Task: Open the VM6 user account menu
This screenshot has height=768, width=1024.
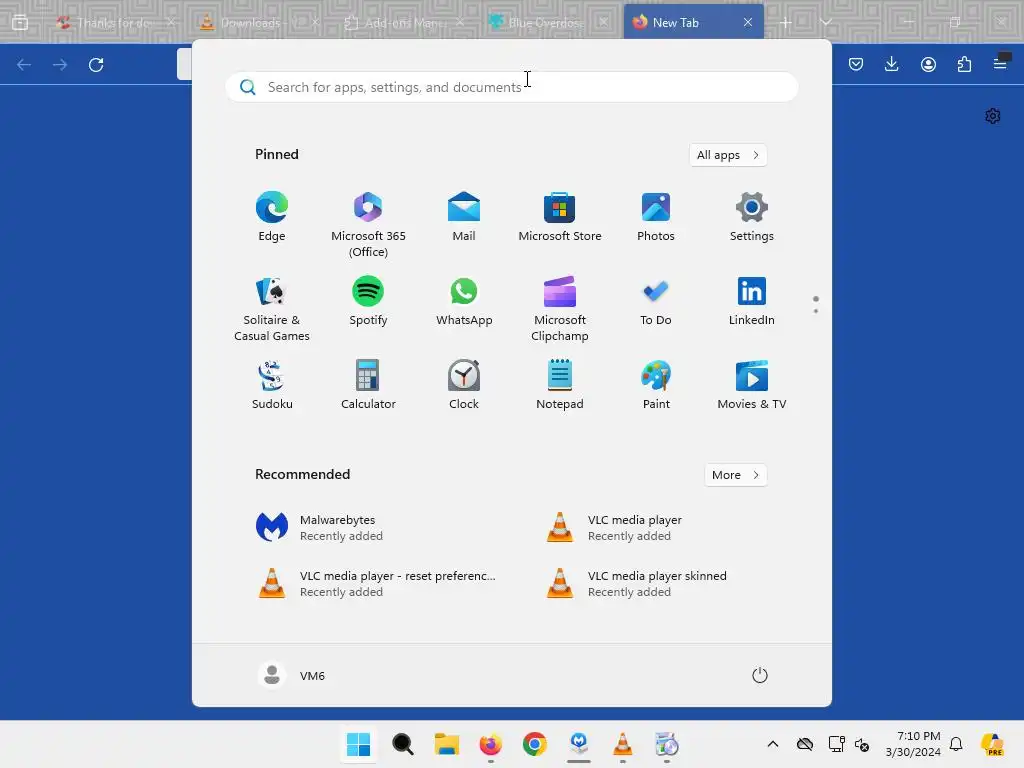Action: [292, 675]
